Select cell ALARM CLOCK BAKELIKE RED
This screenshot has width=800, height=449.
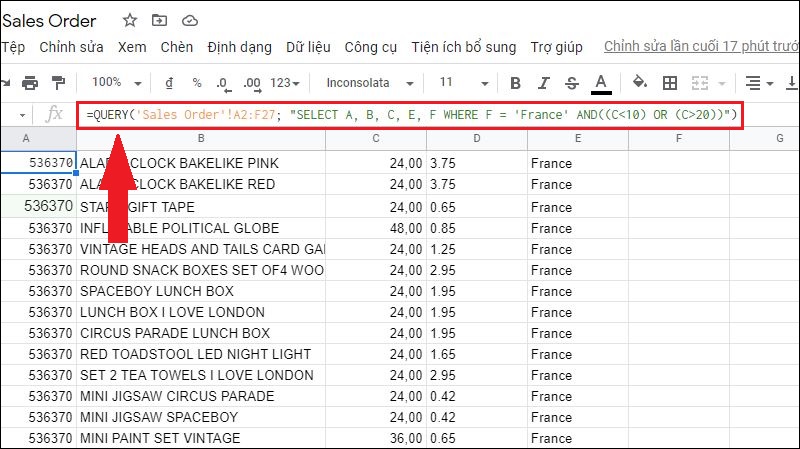(201, 184)
